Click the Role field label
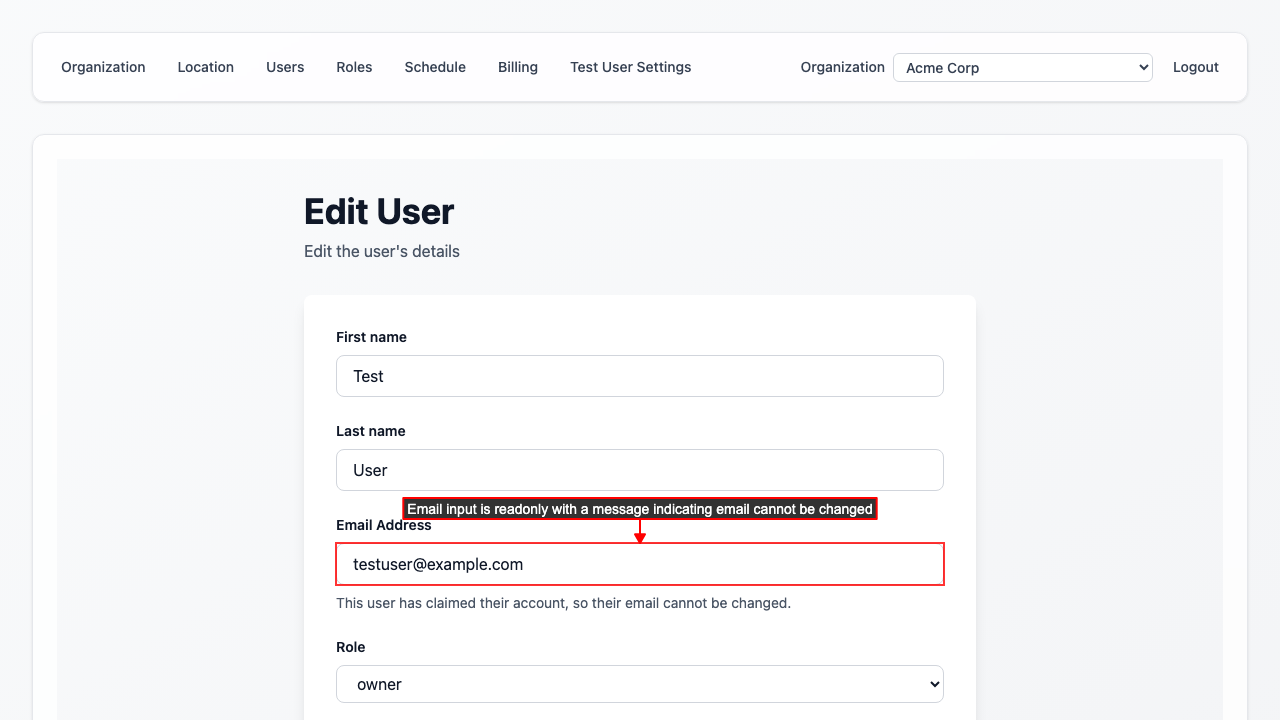Screen dimensions: 1280x720 click(351, 647)
